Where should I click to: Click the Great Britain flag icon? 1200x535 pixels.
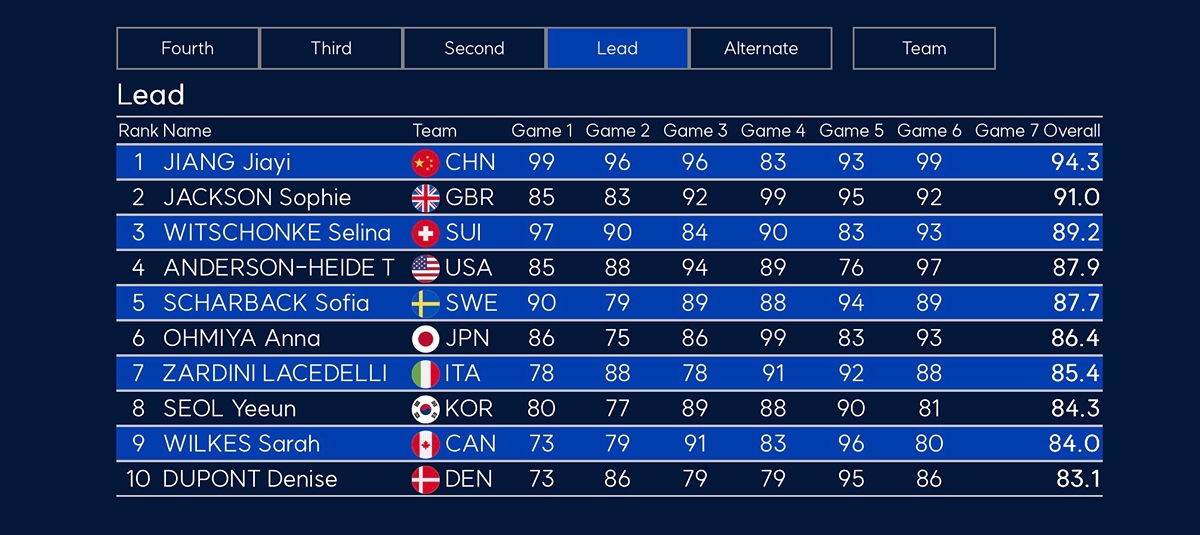point(426,198)
